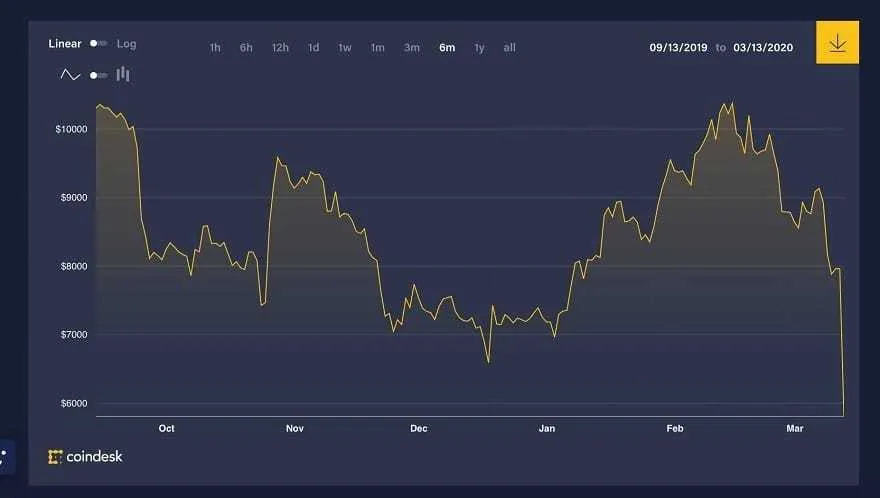Screen dimensions: 880x498
Task: Click the start date 09/13/2019
Action: (678, 48)
